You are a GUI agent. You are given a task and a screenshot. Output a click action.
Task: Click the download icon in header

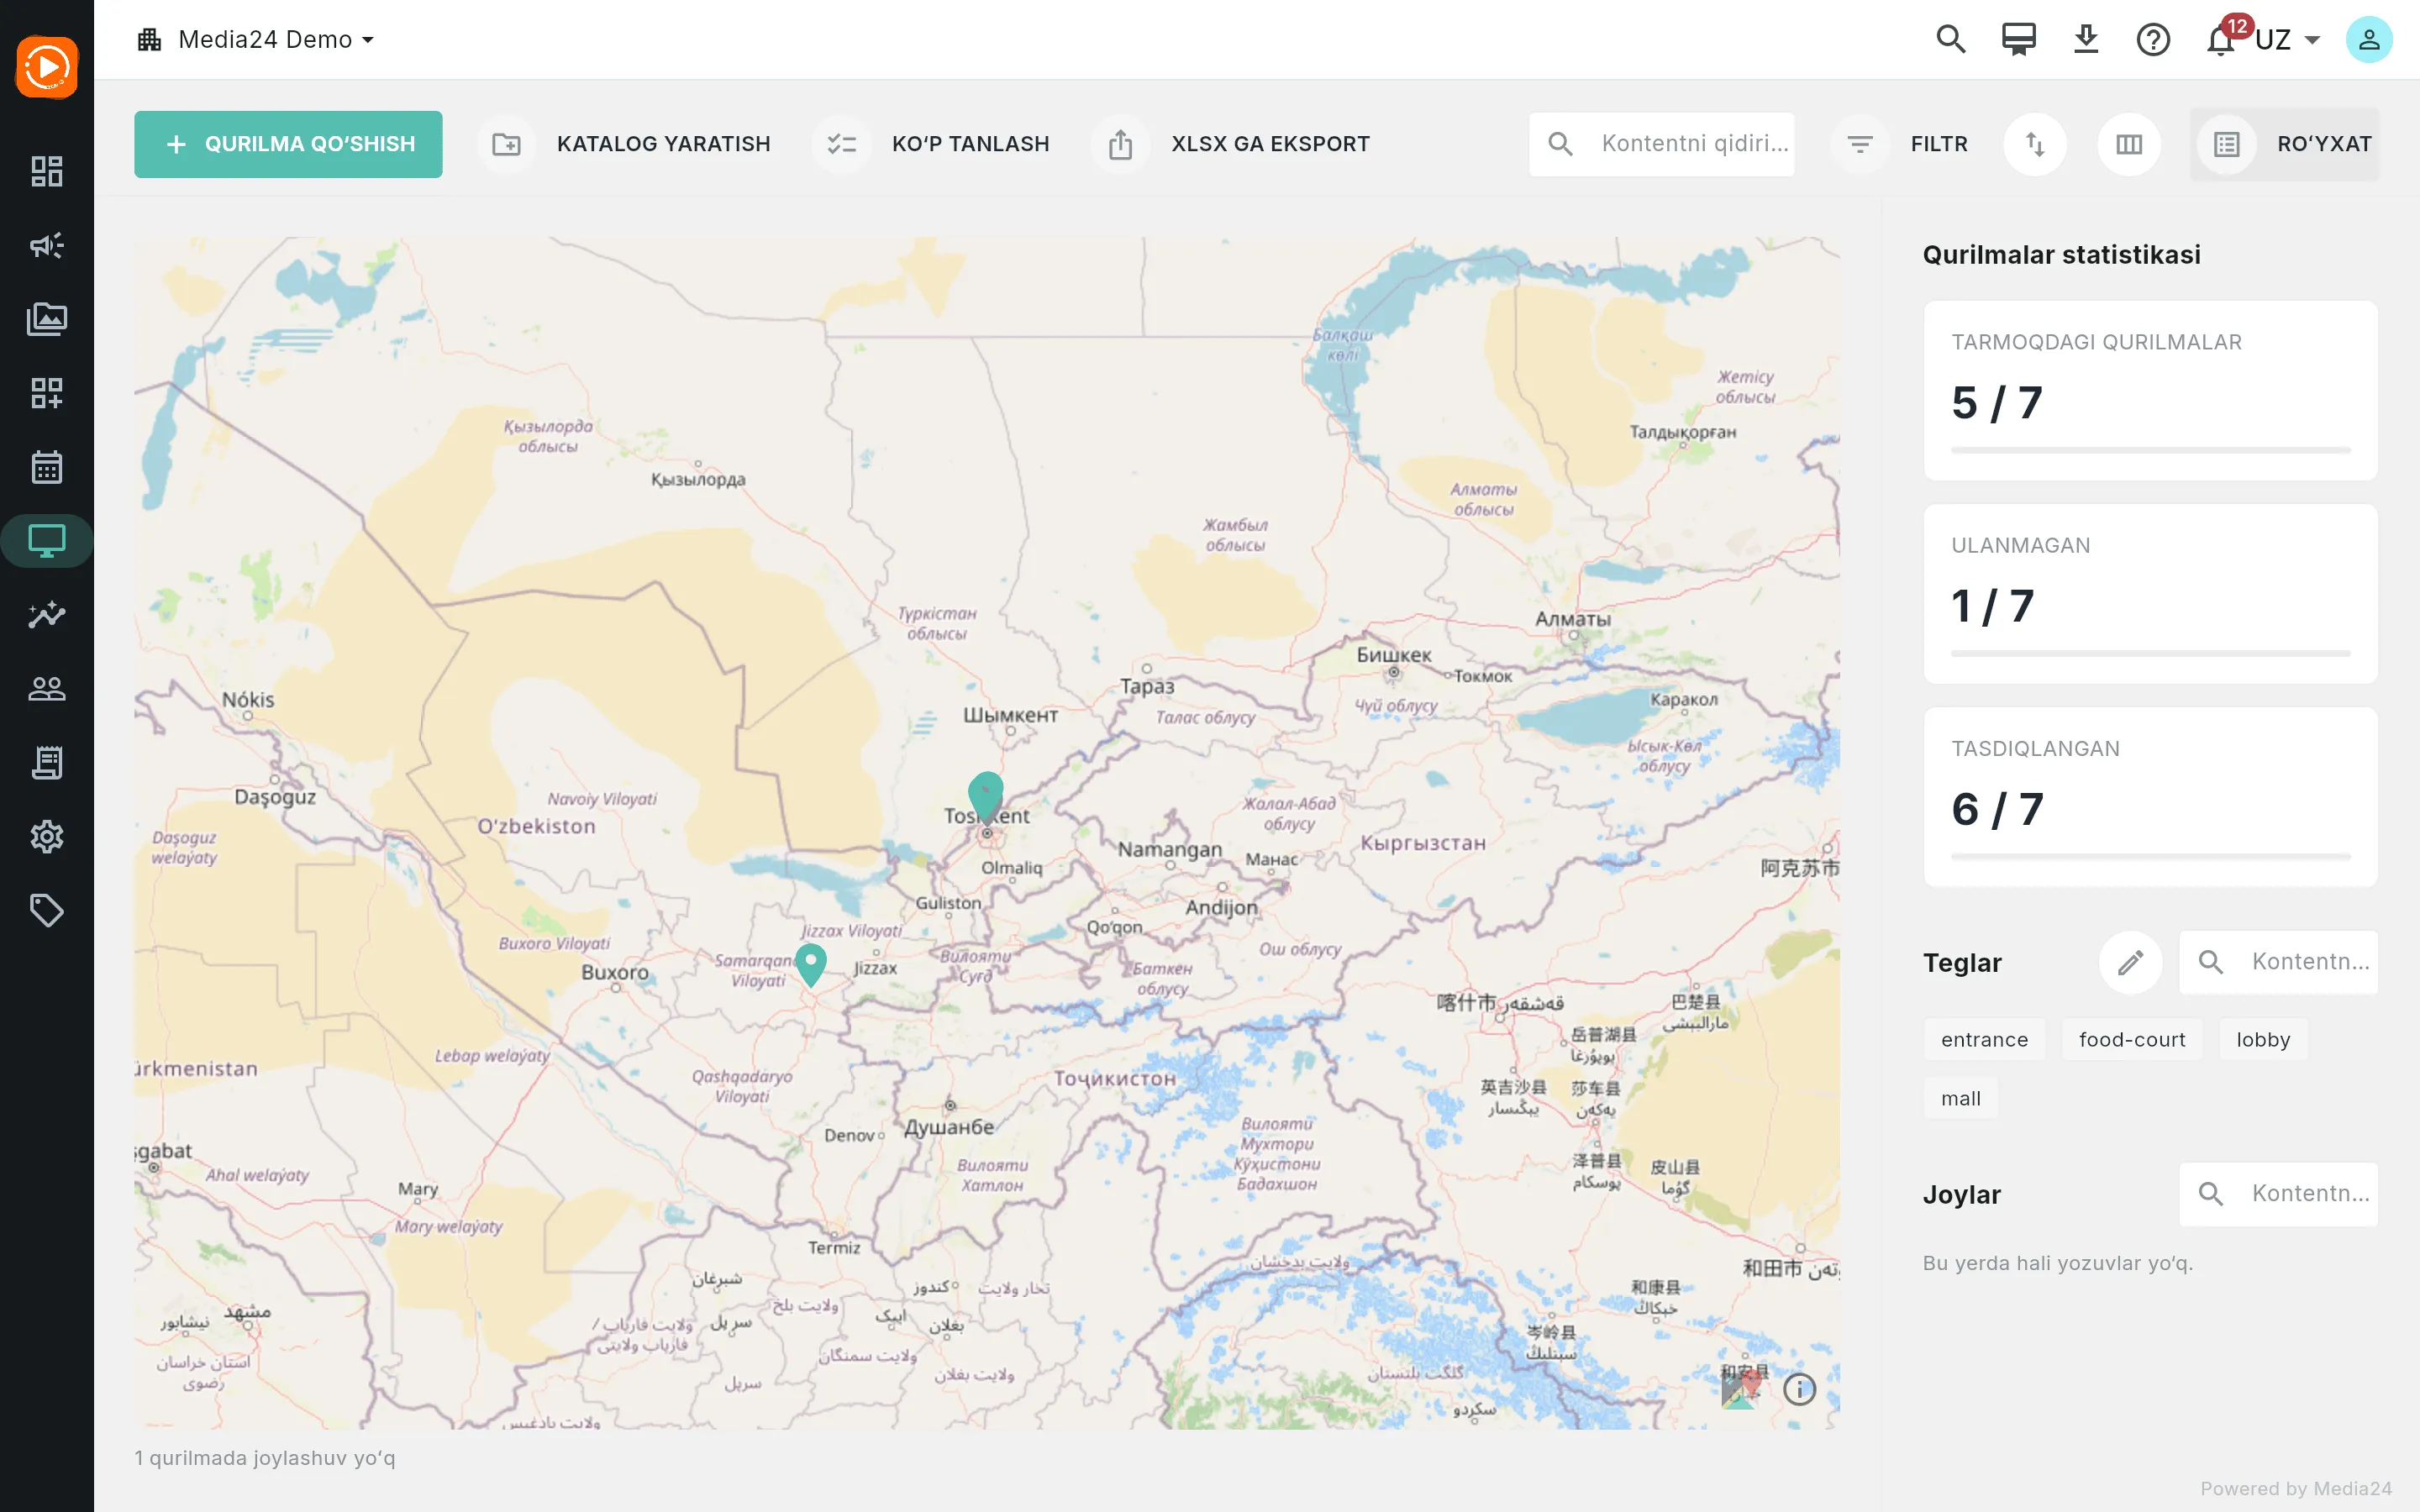point(2085,40)
